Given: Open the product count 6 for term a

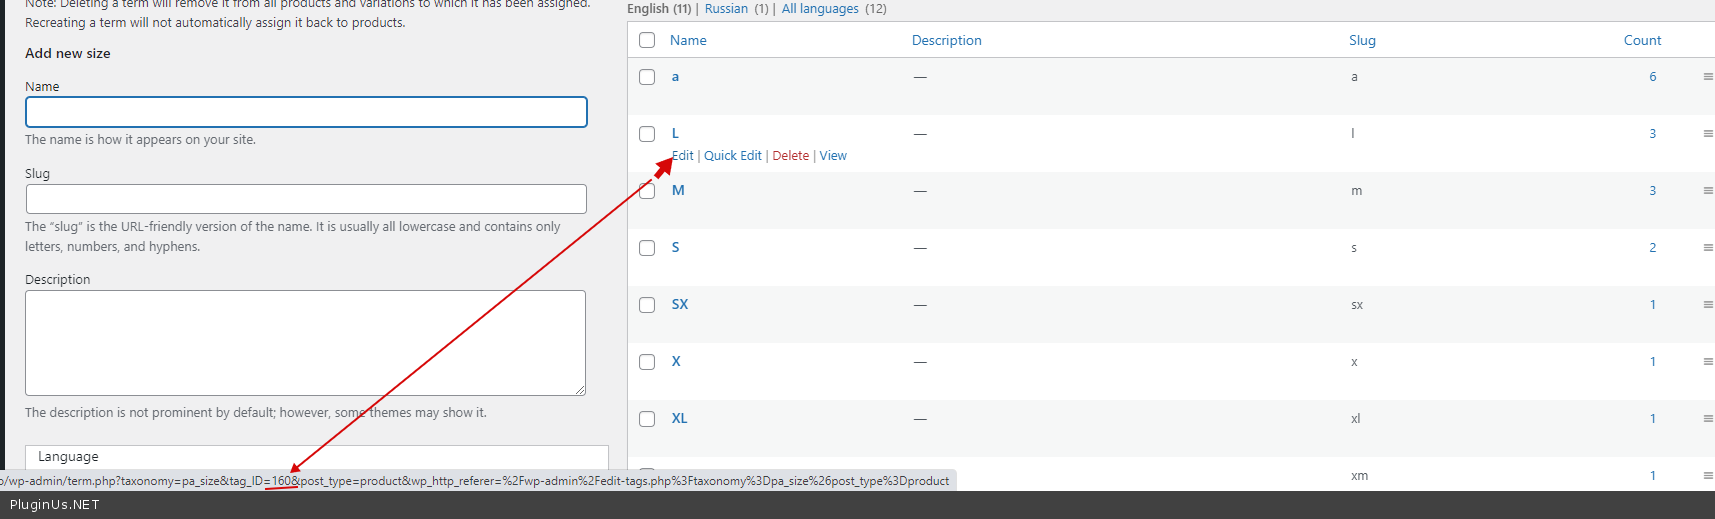Looking at the screenshot, I should (x=1652, y=77).
